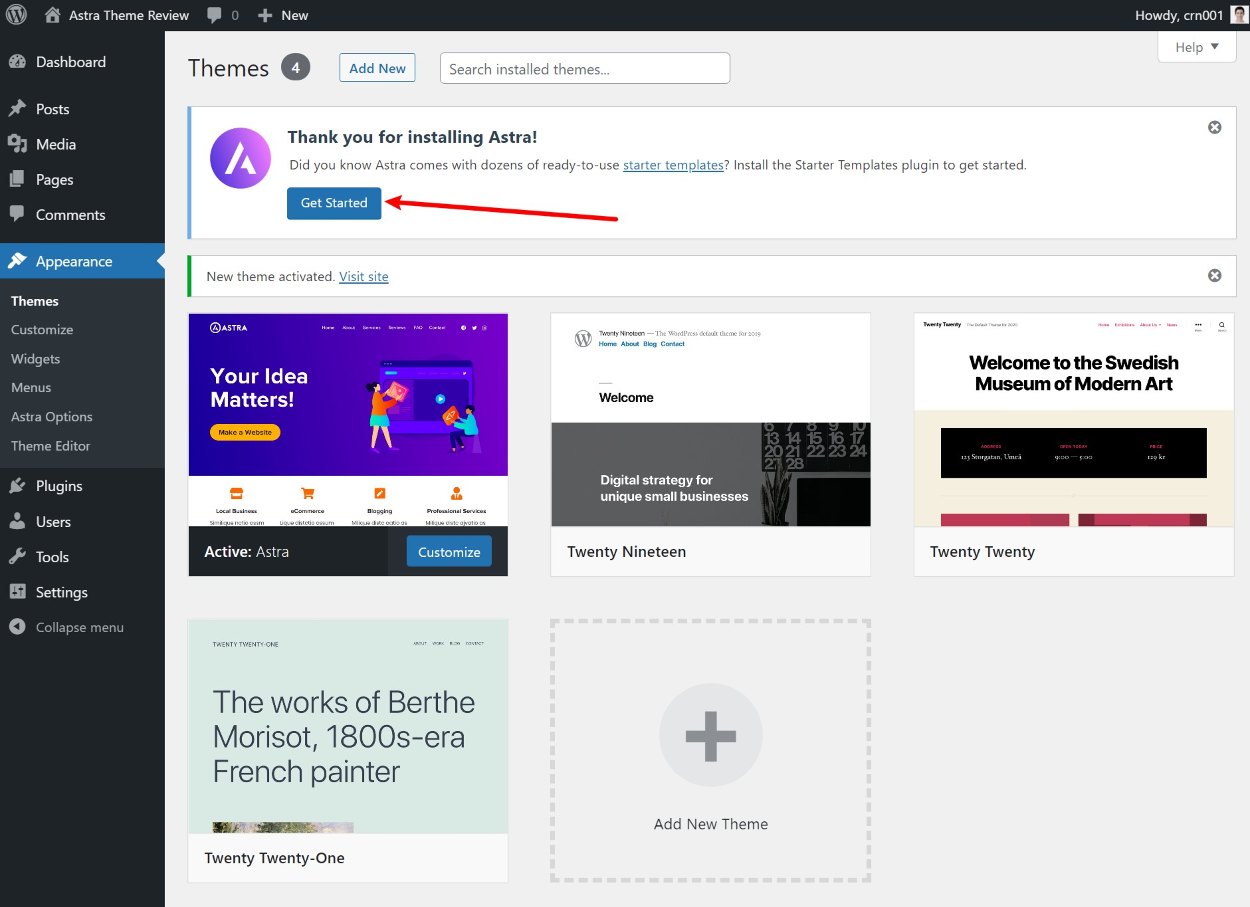Click the plus icon next to New
This screenshot has width=1250, height=907.
265,15
